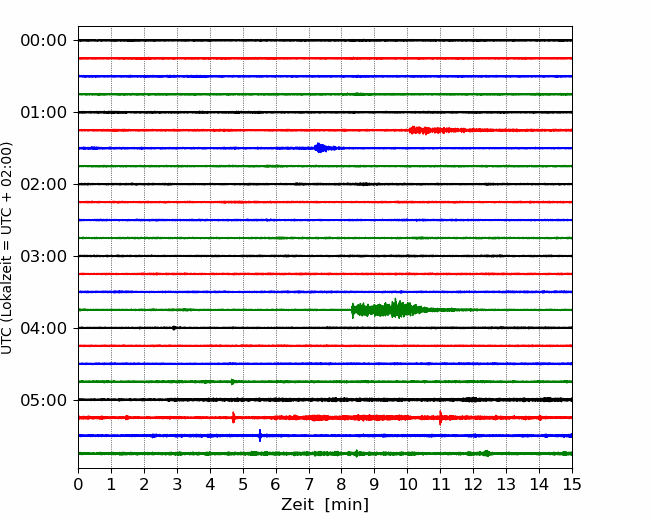Click x-axis tick label 5

pos(243,484)
